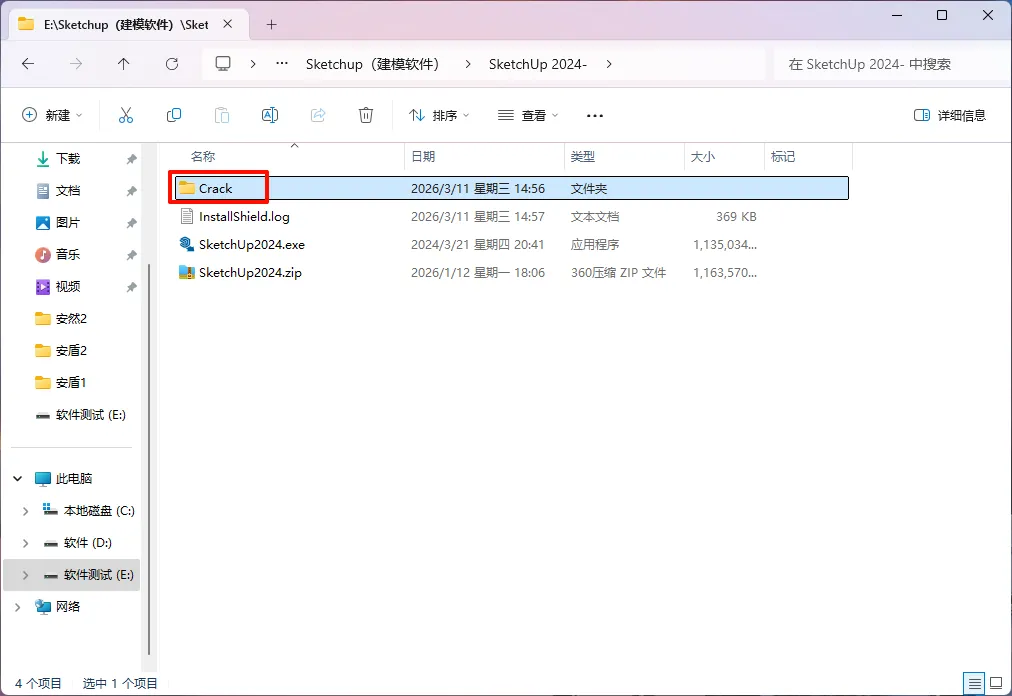
Task: Toggle the 详细信息 details pane
Action: 949,115
